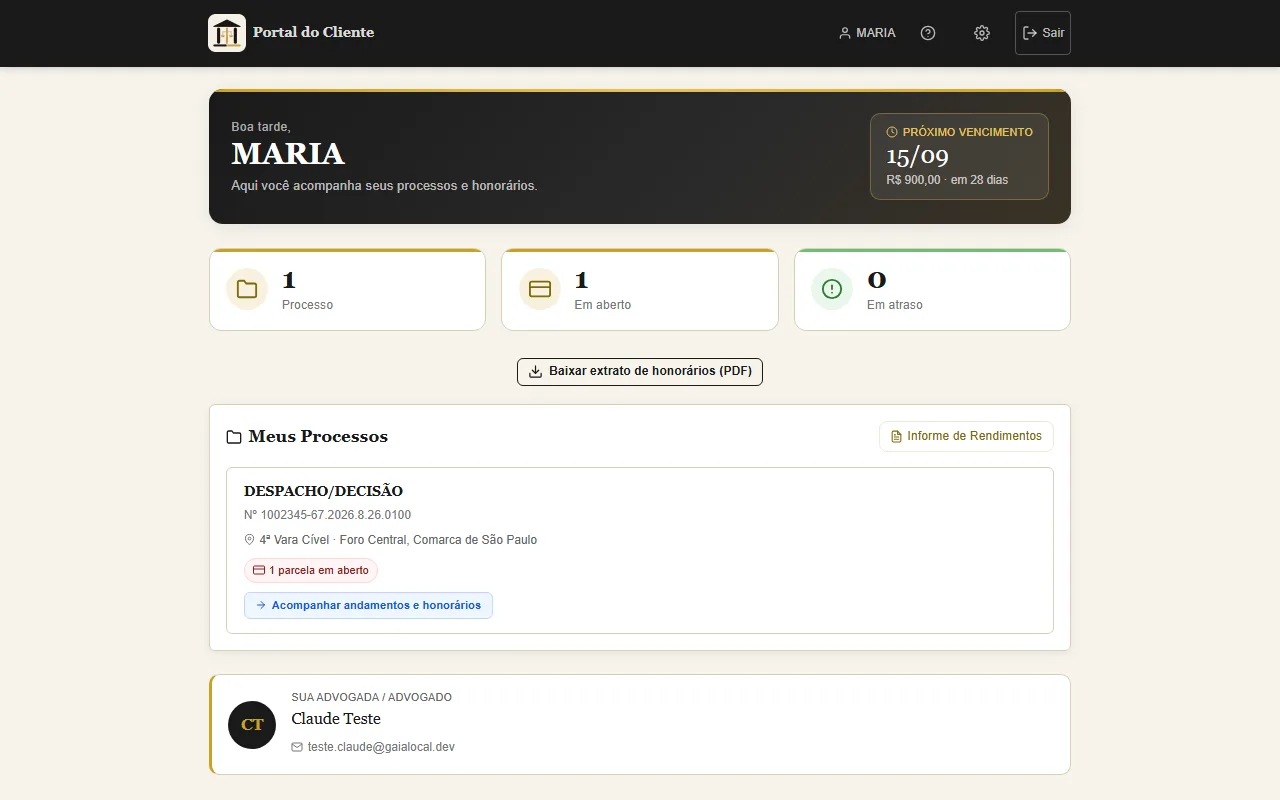Image resolution: width=1280 pixels, height=800 pixels.
Task: Click the clock icon beside Próximo Vencimento
Action: click(892, 132)
